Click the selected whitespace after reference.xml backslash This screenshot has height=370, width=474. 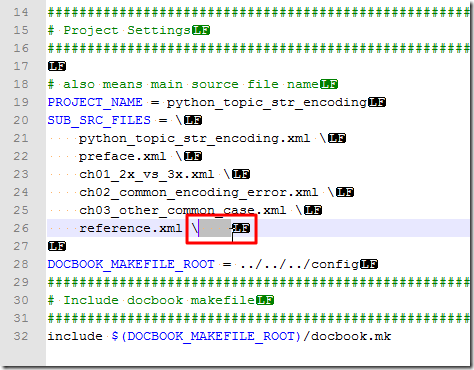[x=215, y=228]
